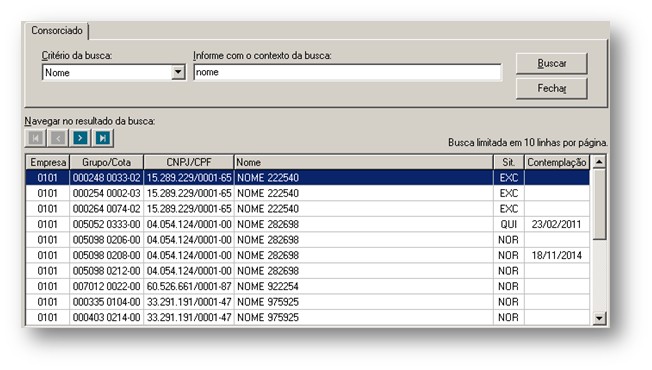Click contemplation date 18/11/2014
Viewport: 652px width, 370px height.
pos(556,255)
